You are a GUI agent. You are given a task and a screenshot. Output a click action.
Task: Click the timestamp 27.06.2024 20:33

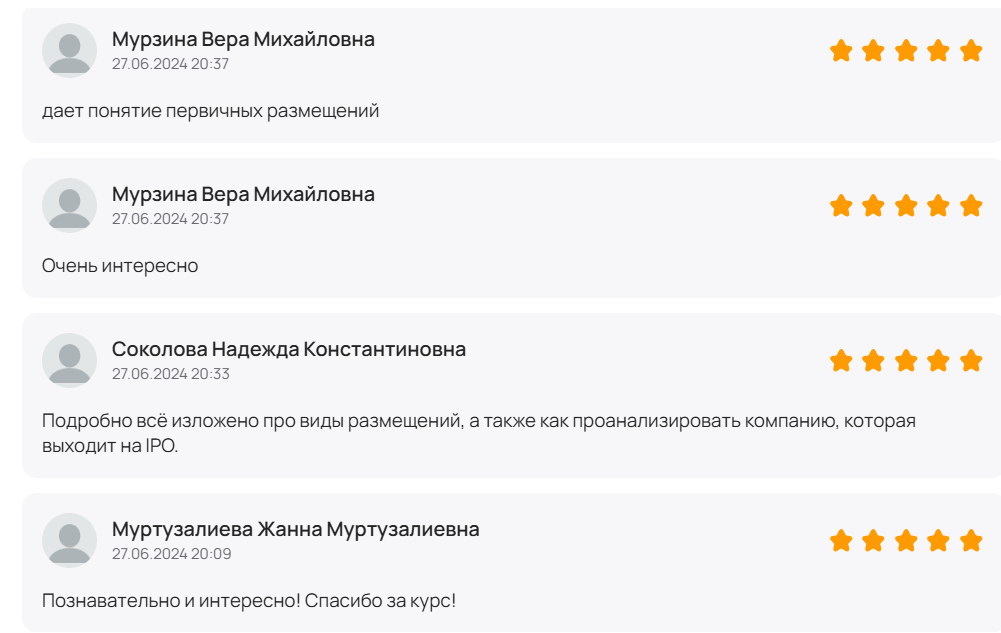pyautogui.click(x=170, y=374)
